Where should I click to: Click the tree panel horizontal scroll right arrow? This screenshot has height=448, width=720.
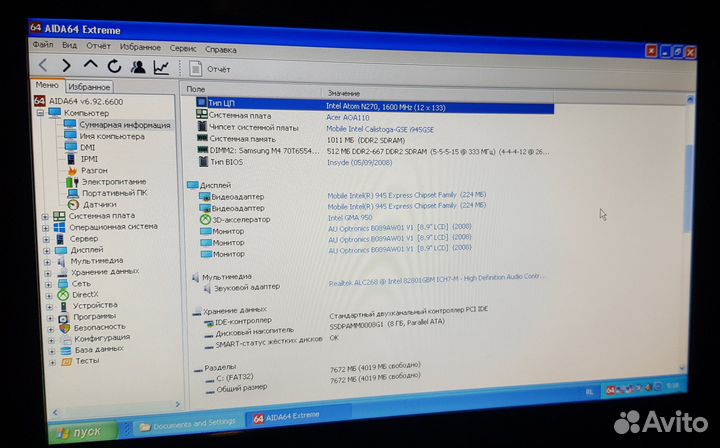coord(177,404)
